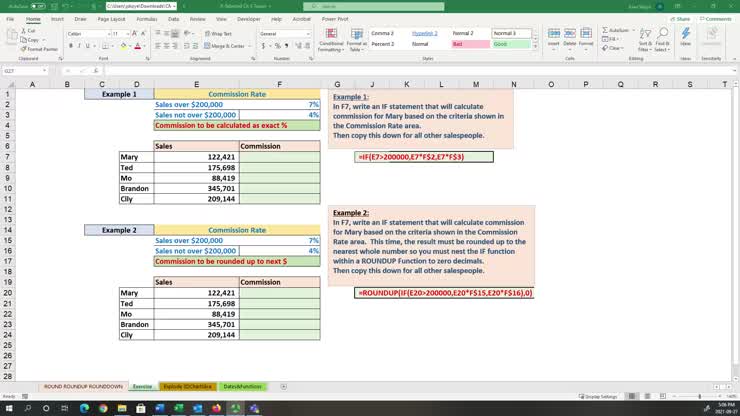Screen dimensions: 740x416
Task: Apply bold formatting to selection
Action: (71, 46)
